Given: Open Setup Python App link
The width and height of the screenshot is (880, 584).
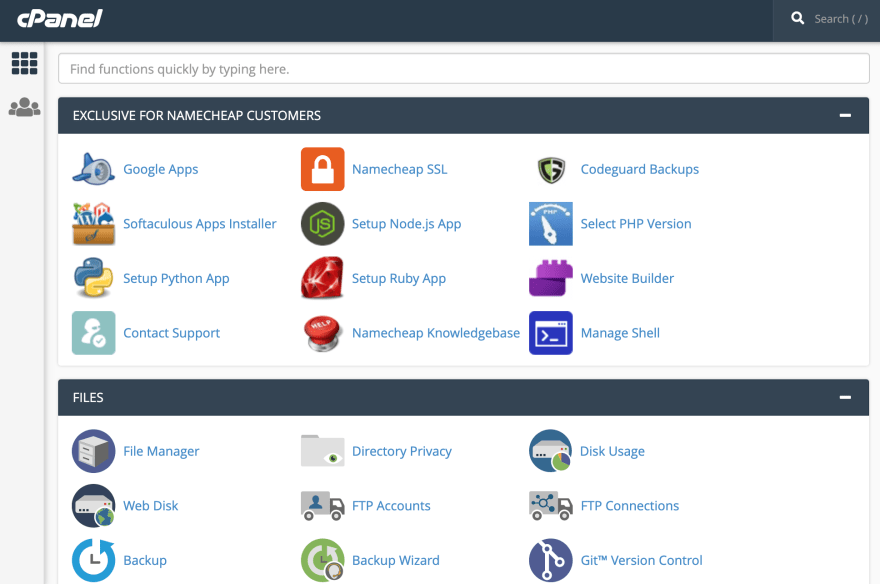Looking at the screenshot, I should pyautogui.click(x=176, y=278).
